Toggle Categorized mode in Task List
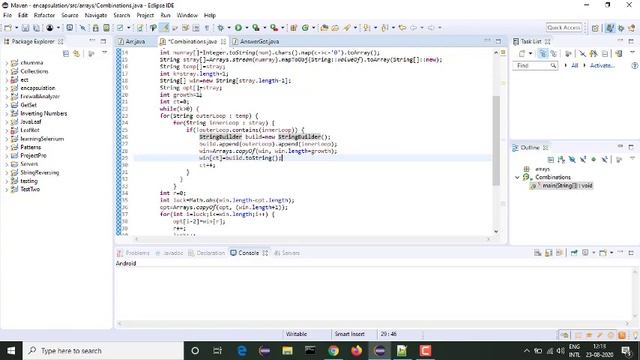640x360 pixels. pyautogui.click(x=543, y=53)
